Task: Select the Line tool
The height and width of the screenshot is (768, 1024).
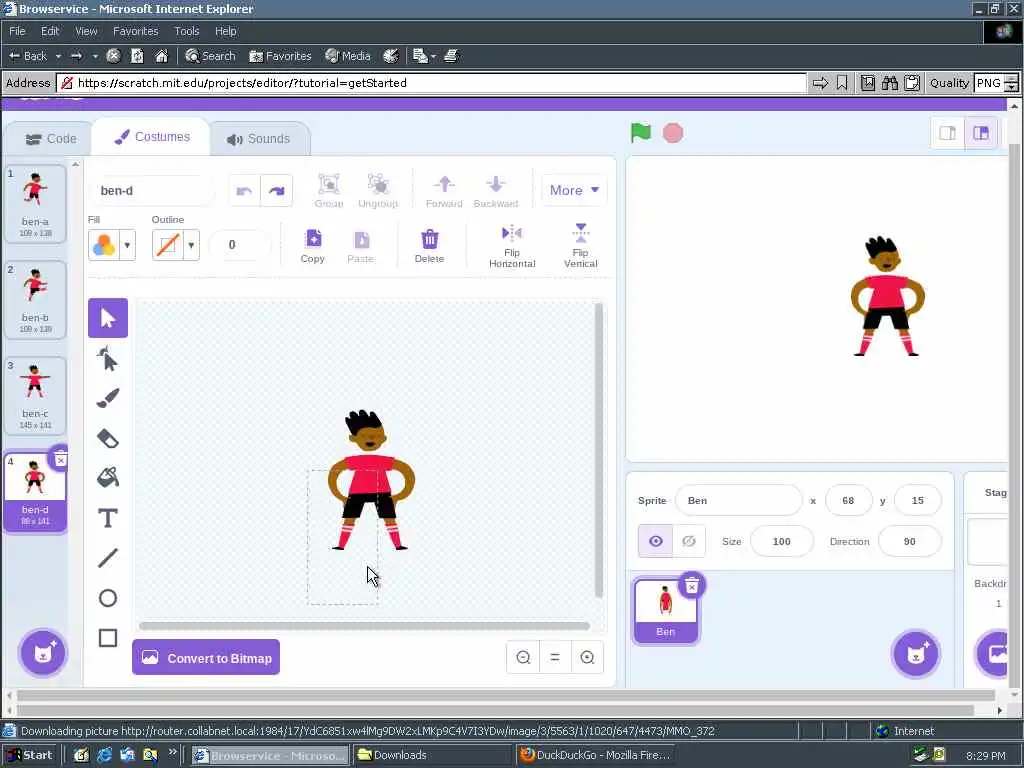Action: click(108, 558)
